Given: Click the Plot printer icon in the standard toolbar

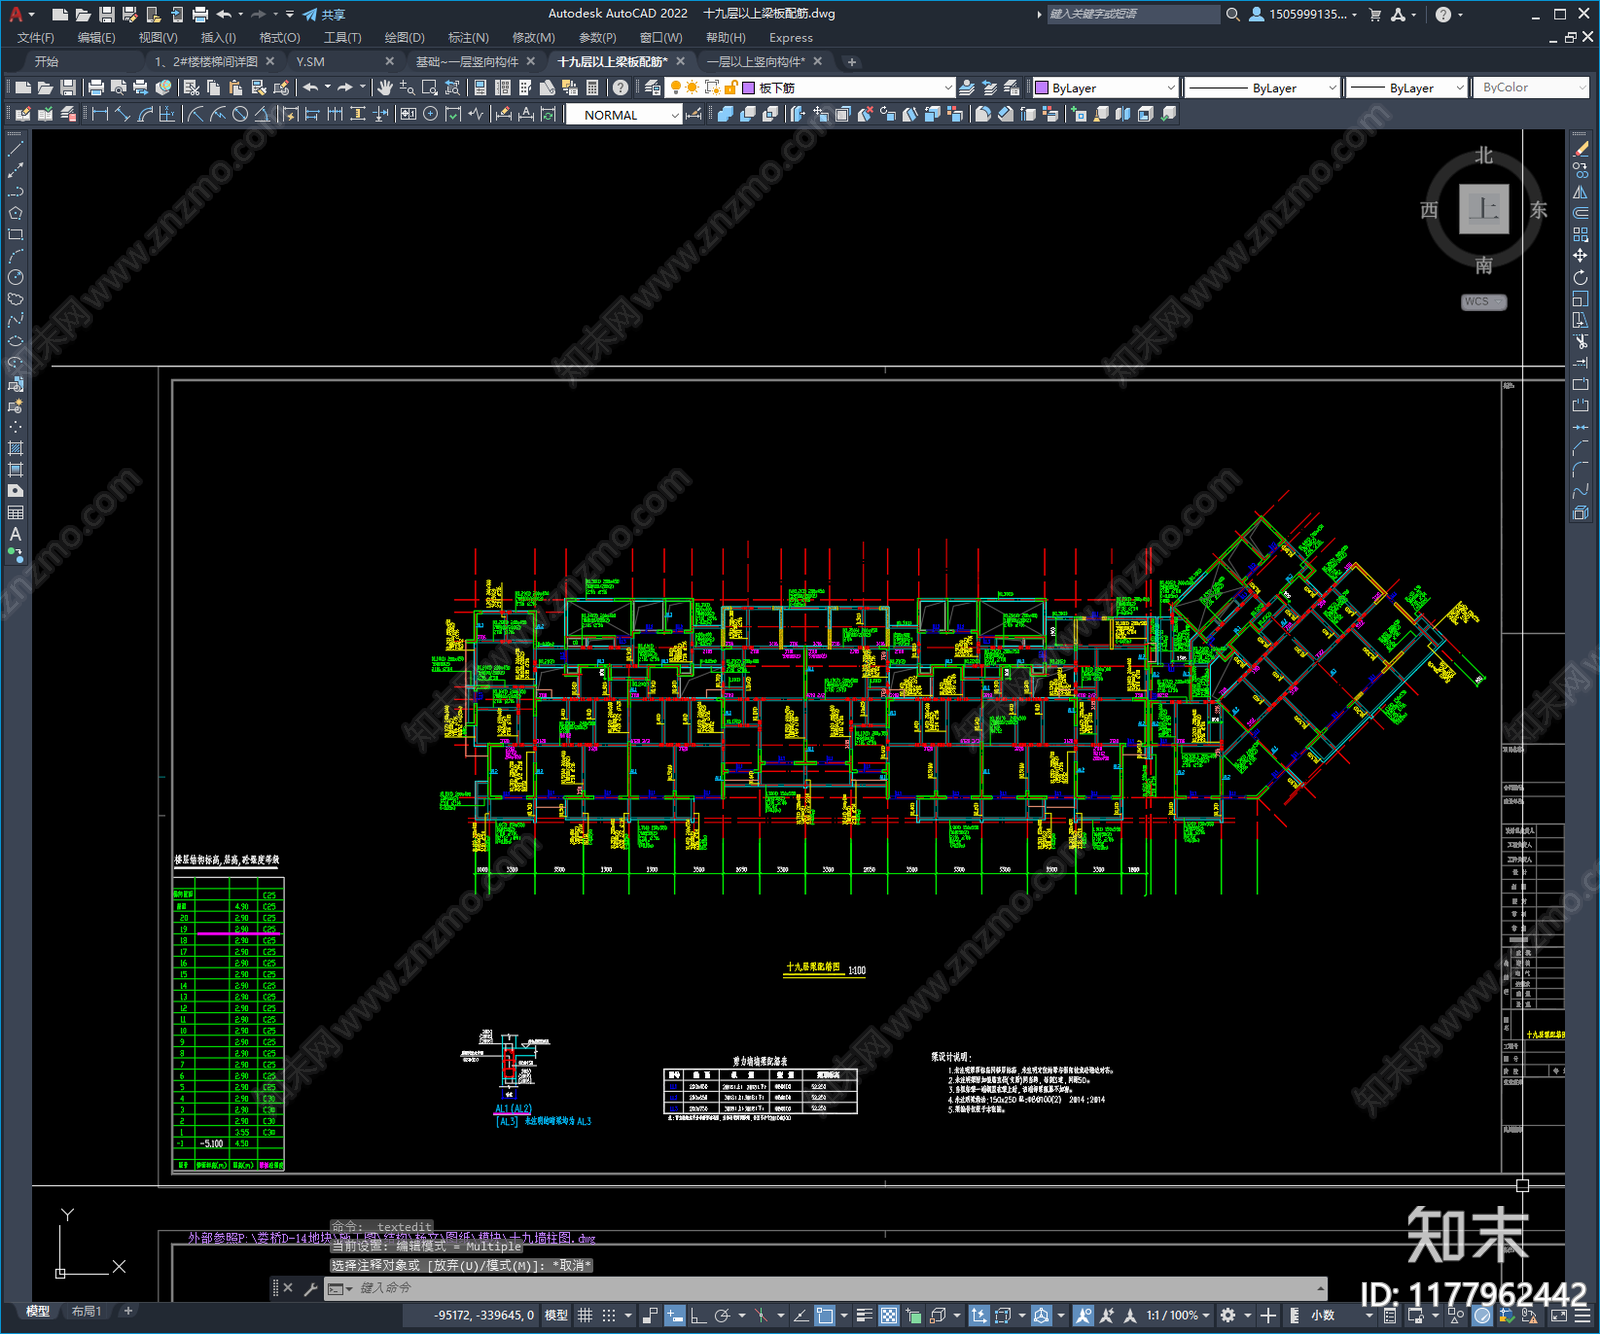Looking at the screenshot, I should [96, 88].
